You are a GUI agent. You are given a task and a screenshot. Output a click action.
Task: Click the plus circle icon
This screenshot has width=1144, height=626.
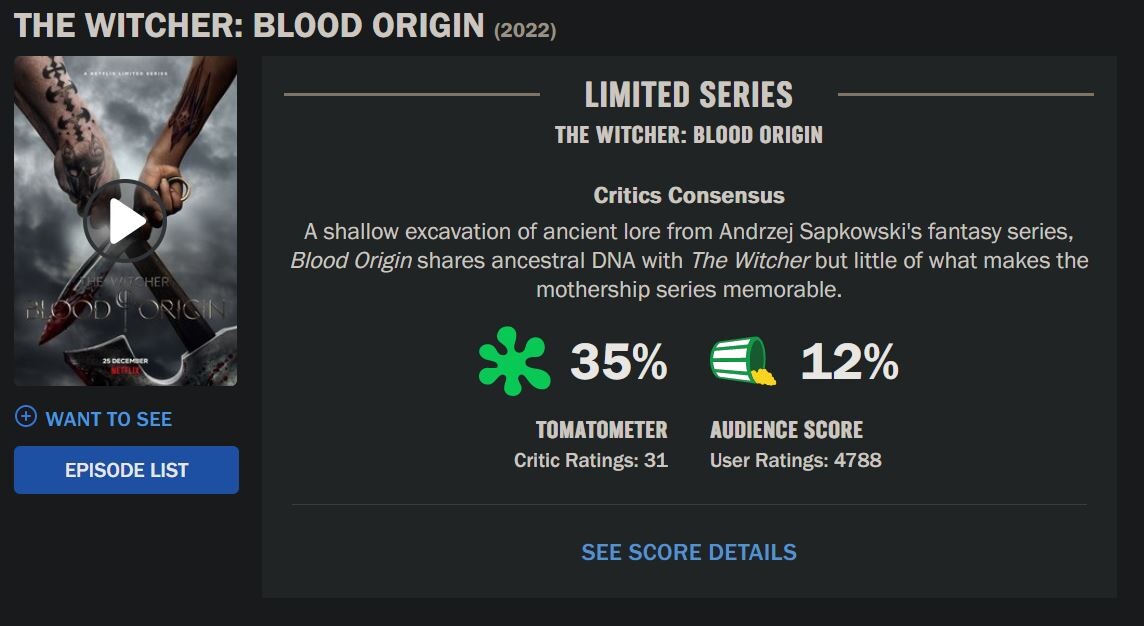(x=26, y=417)
